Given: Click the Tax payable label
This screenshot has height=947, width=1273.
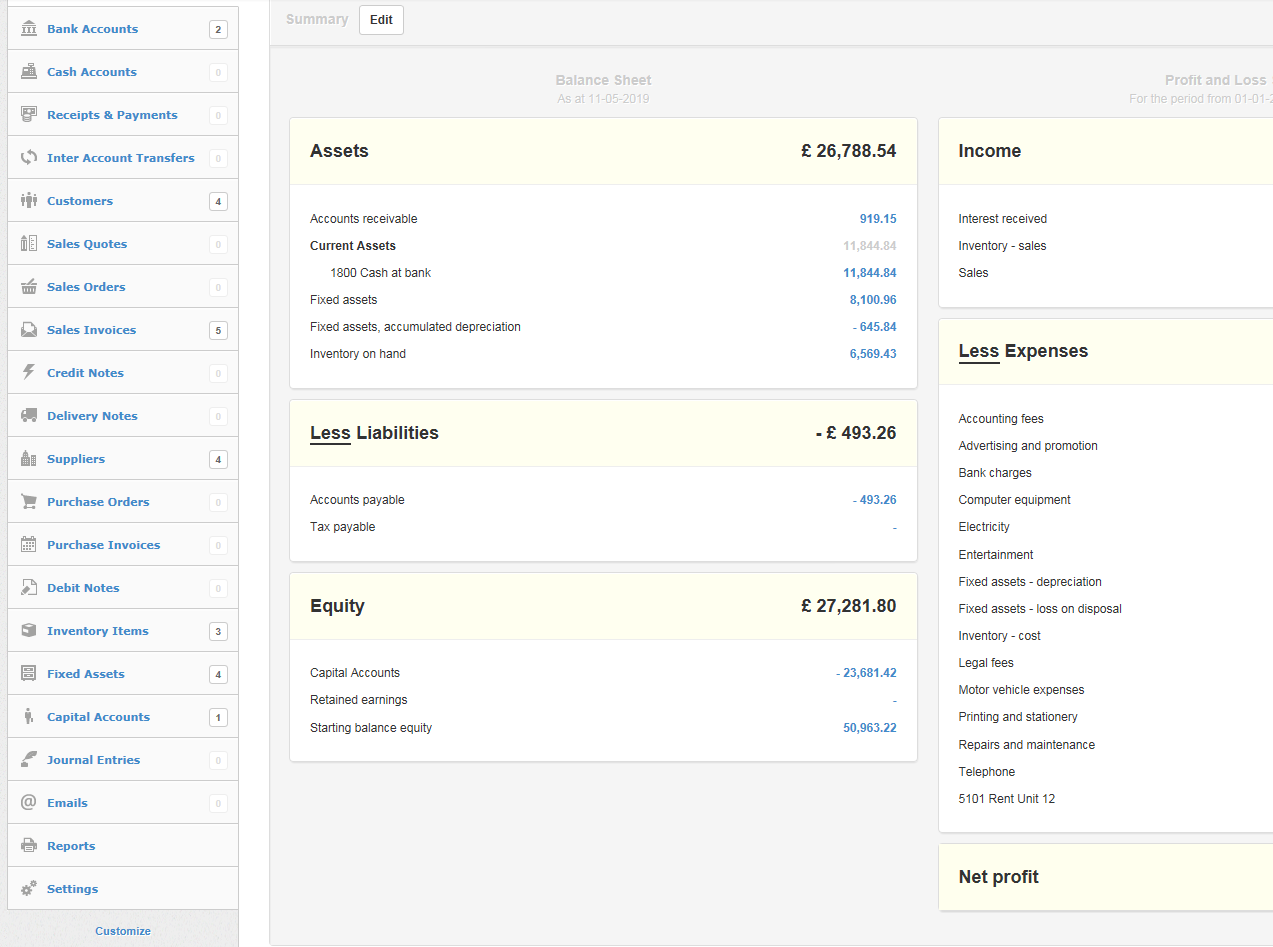Looking at the screenshot, I should pos(343,527).
